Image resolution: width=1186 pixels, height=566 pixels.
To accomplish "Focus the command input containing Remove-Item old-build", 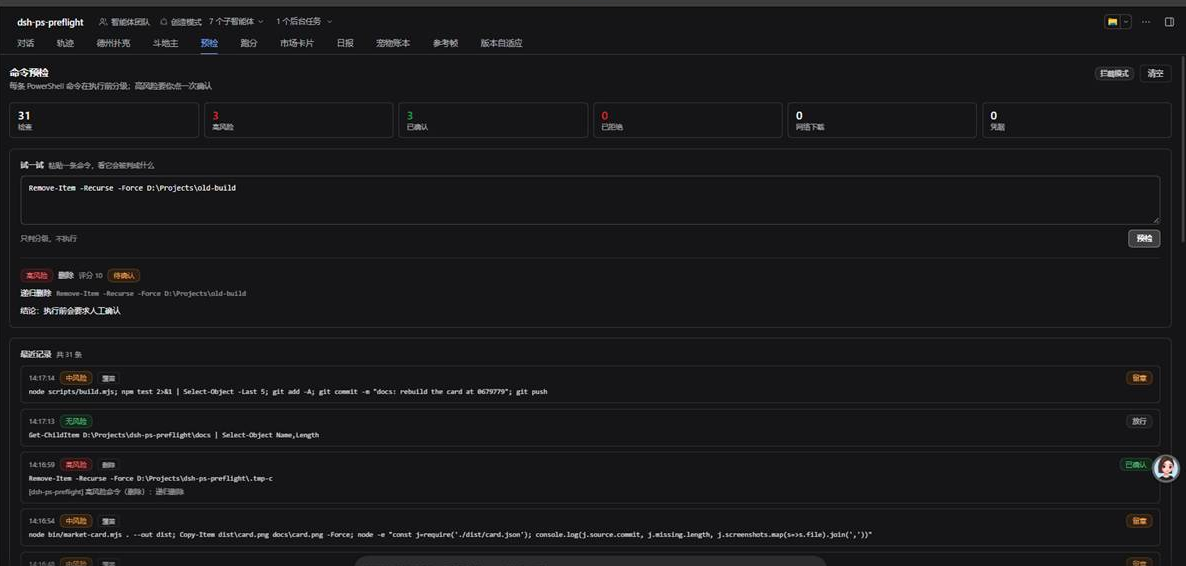I will click(x=590, y=200).
